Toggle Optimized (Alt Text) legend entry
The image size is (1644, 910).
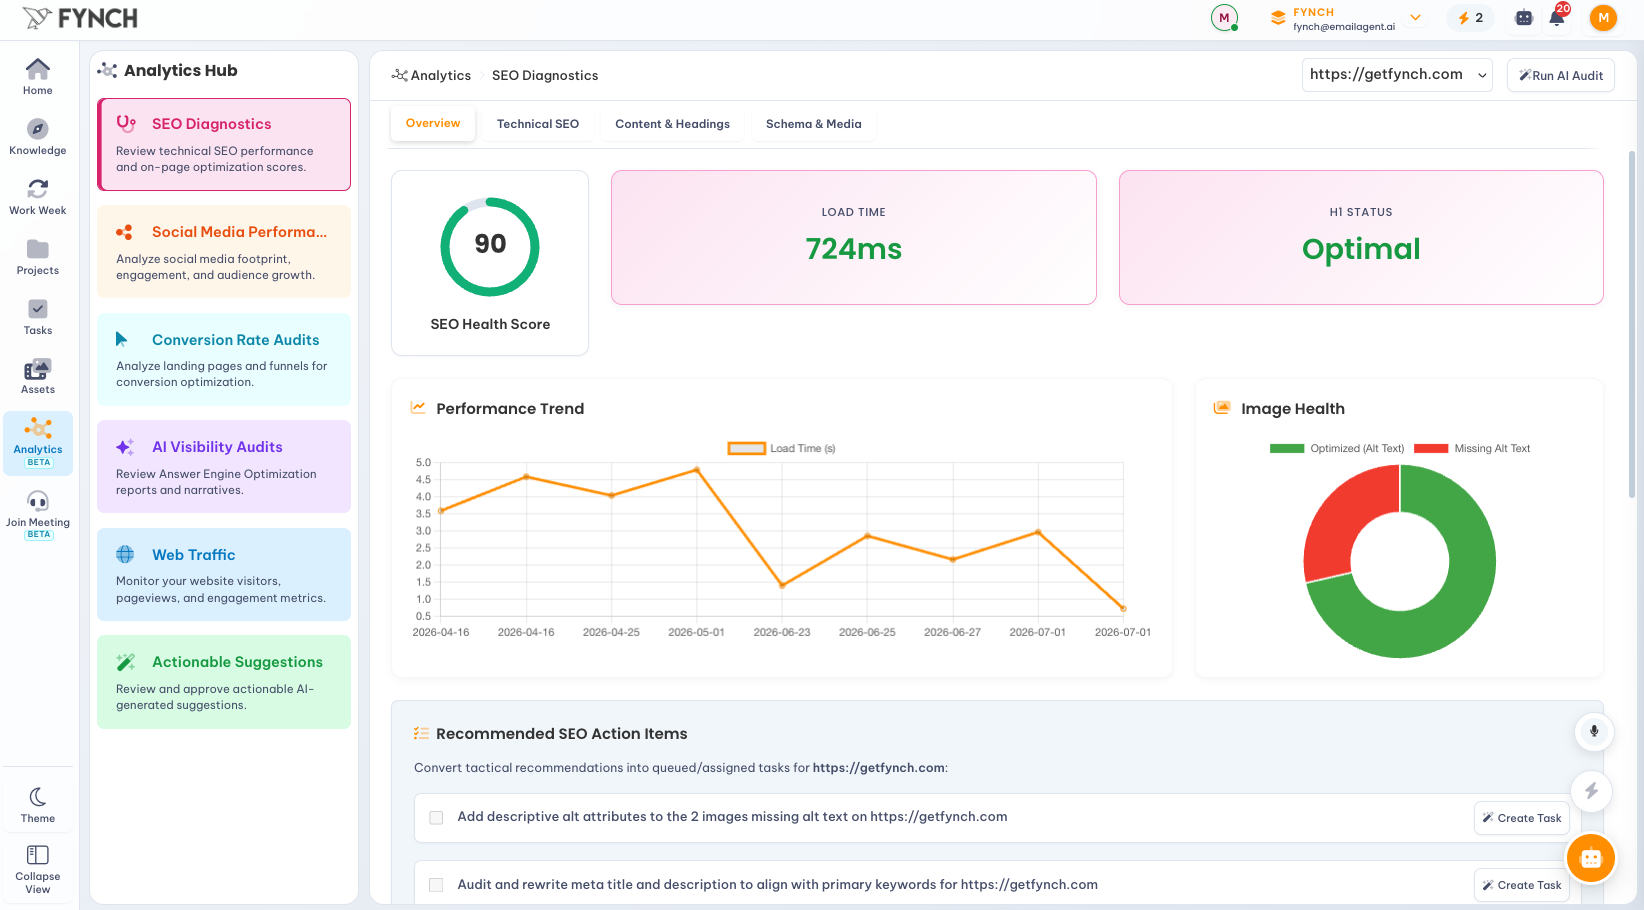[1337, 448]
